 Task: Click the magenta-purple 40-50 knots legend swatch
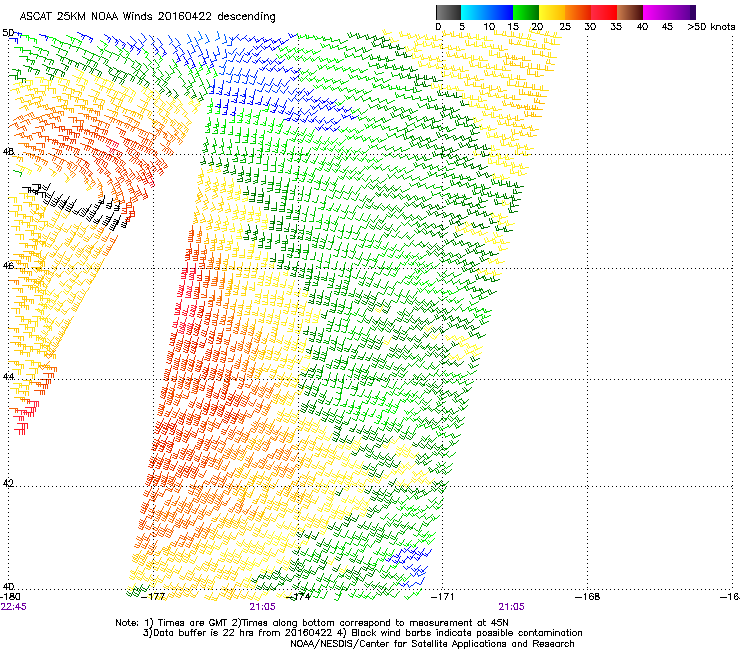(x=669, y=12)
